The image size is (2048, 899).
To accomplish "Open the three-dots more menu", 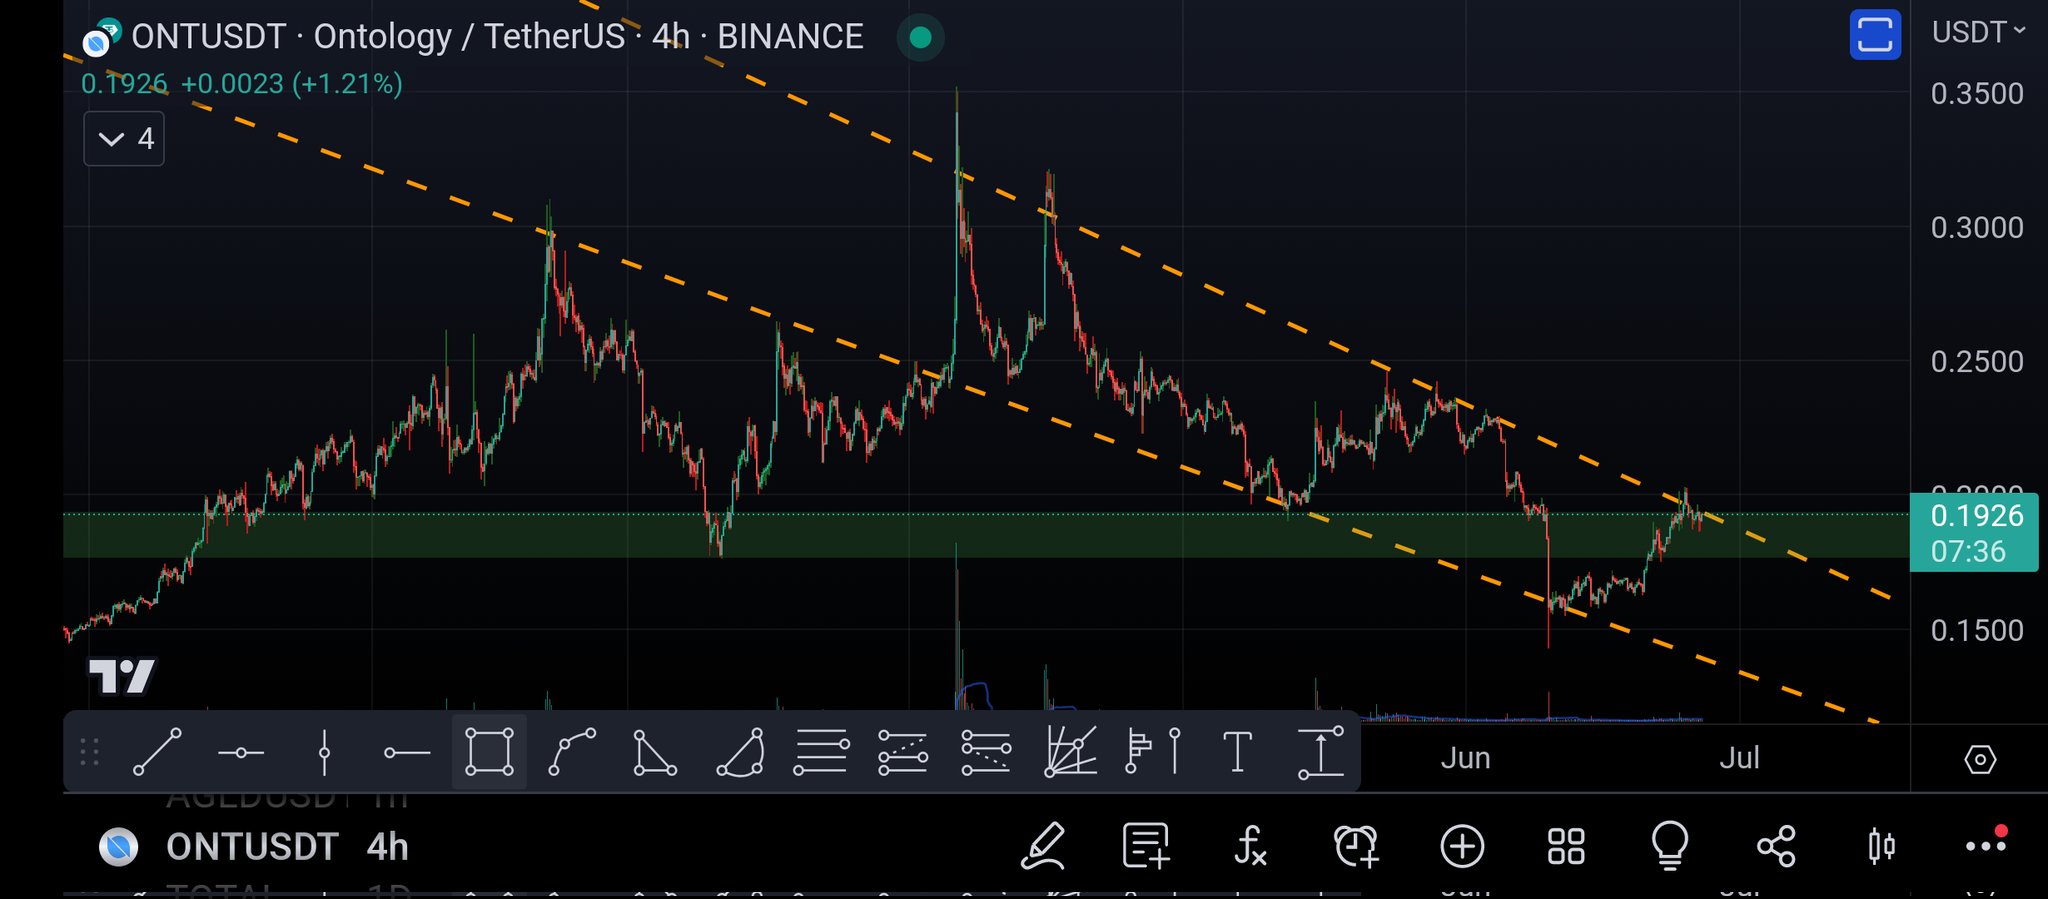I will coord(1985,846).
